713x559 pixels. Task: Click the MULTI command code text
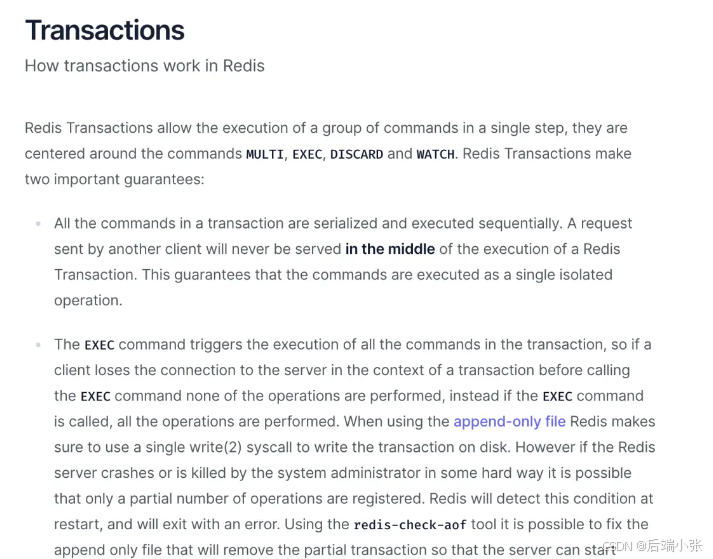(x=265, y=154)
